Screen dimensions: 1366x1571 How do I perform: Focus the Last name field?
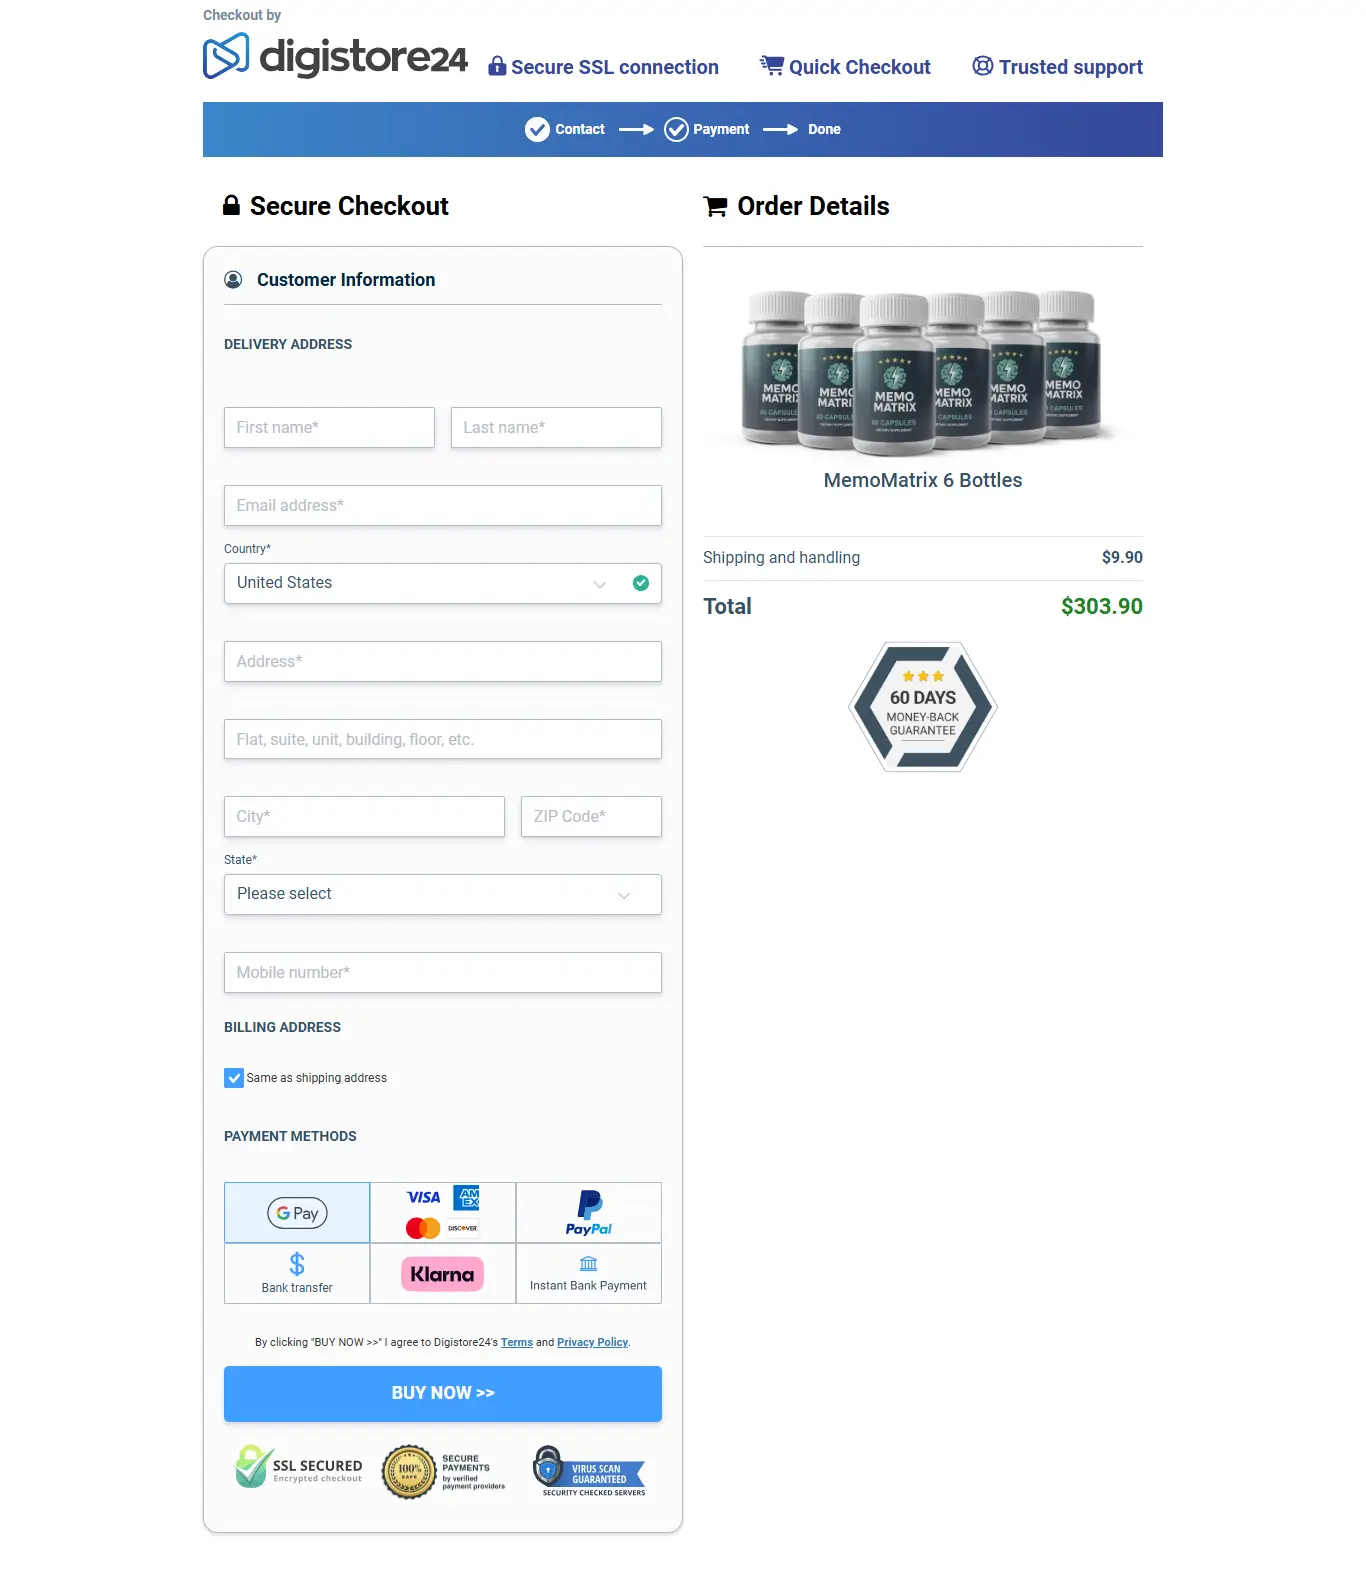coord(556,427)
